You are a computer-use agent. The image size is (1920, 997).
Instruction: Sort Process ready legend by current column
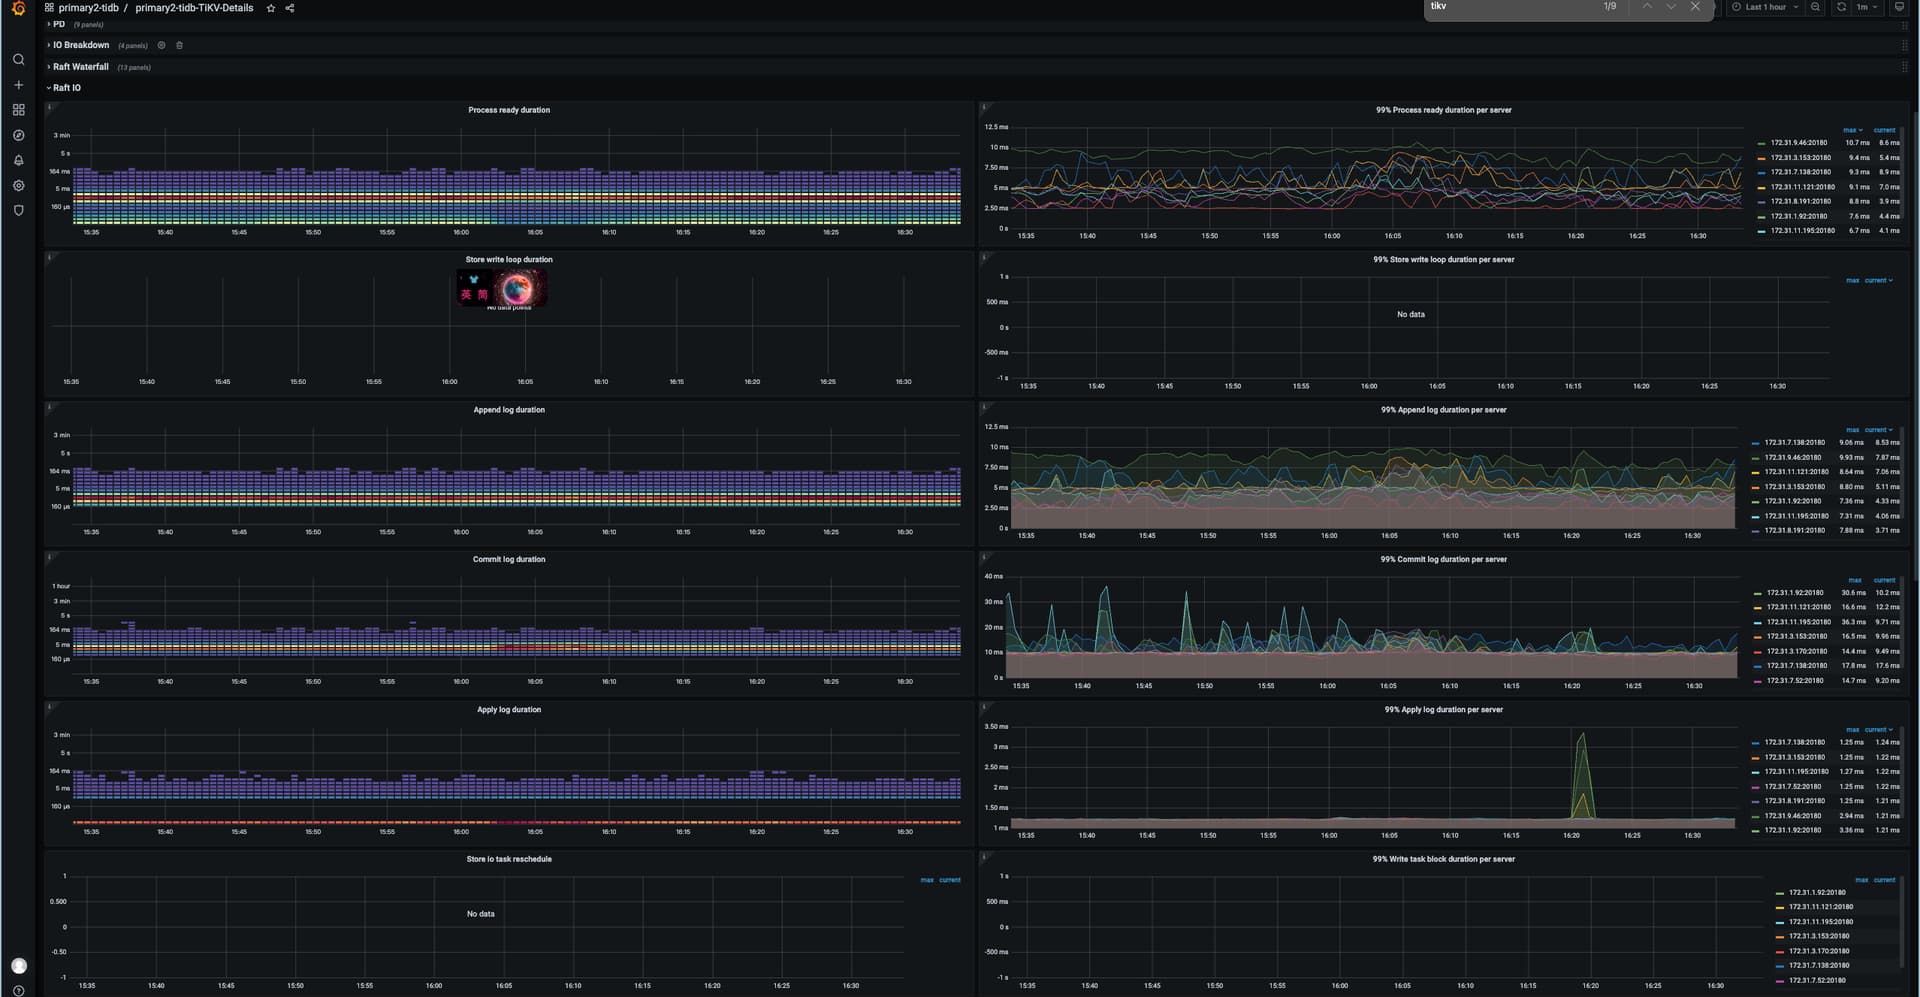point(1884,130)
